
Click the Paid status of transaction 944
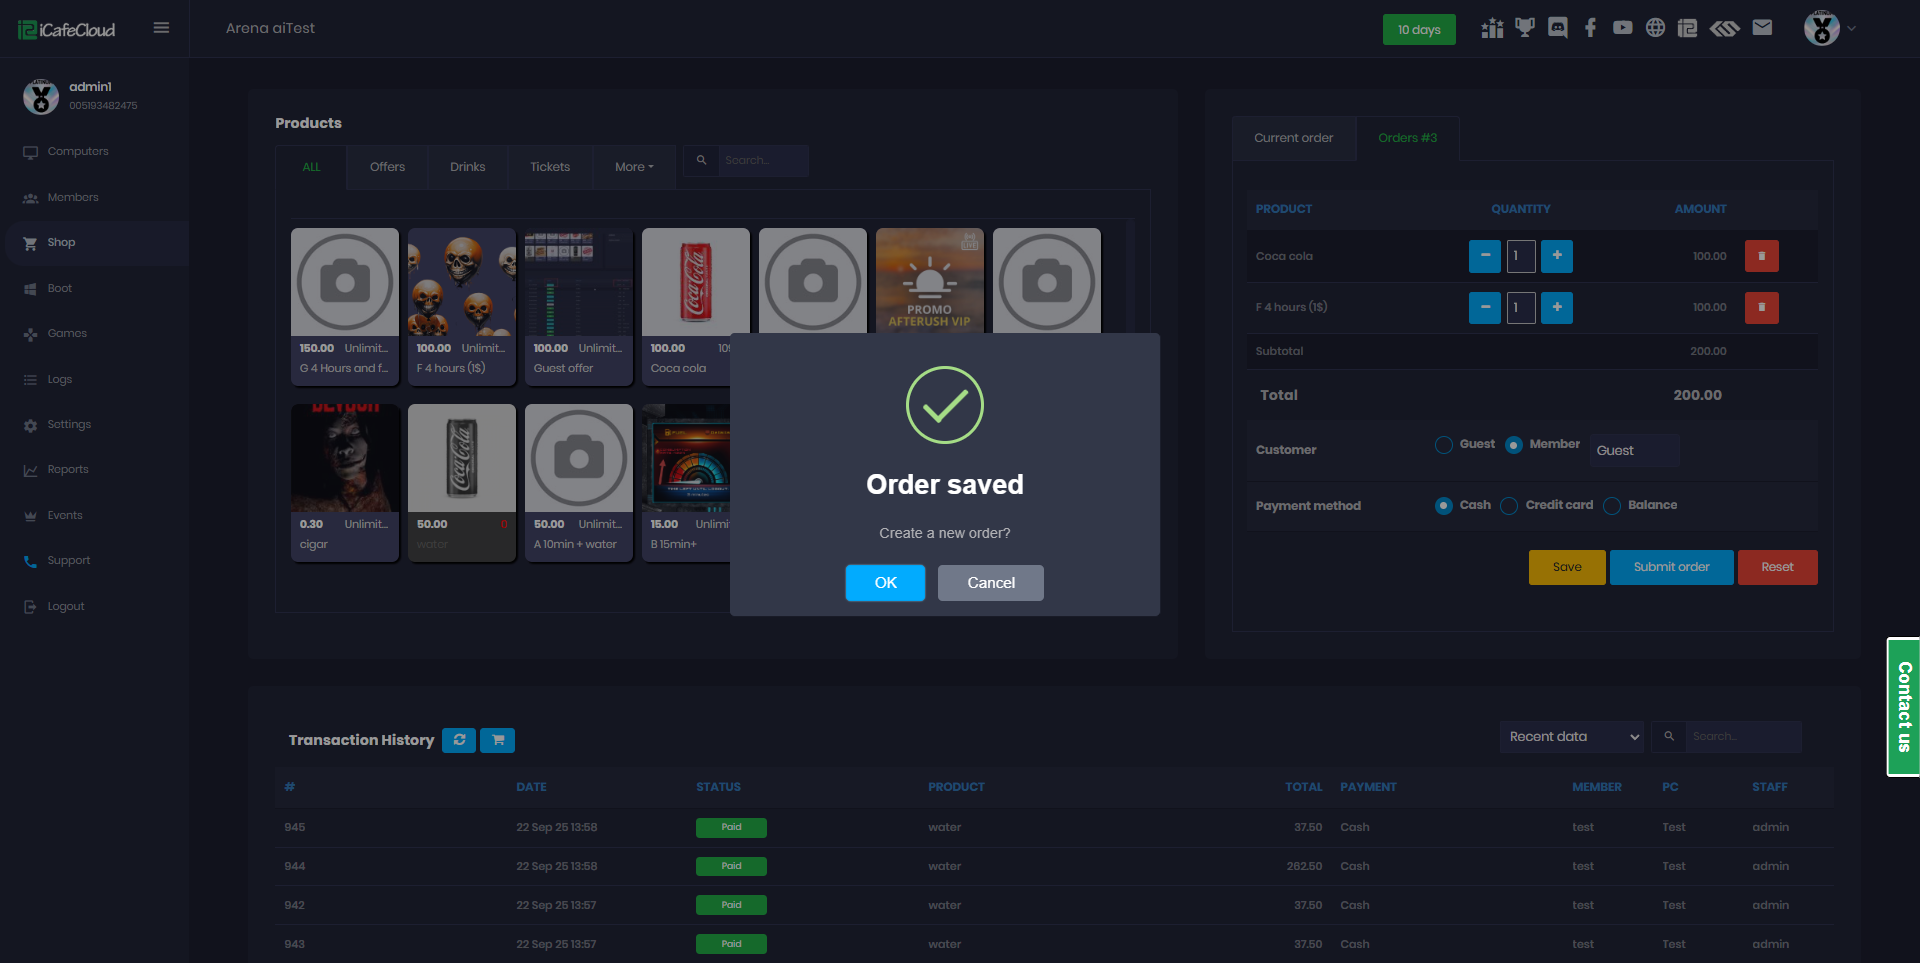tap(731, 866)
